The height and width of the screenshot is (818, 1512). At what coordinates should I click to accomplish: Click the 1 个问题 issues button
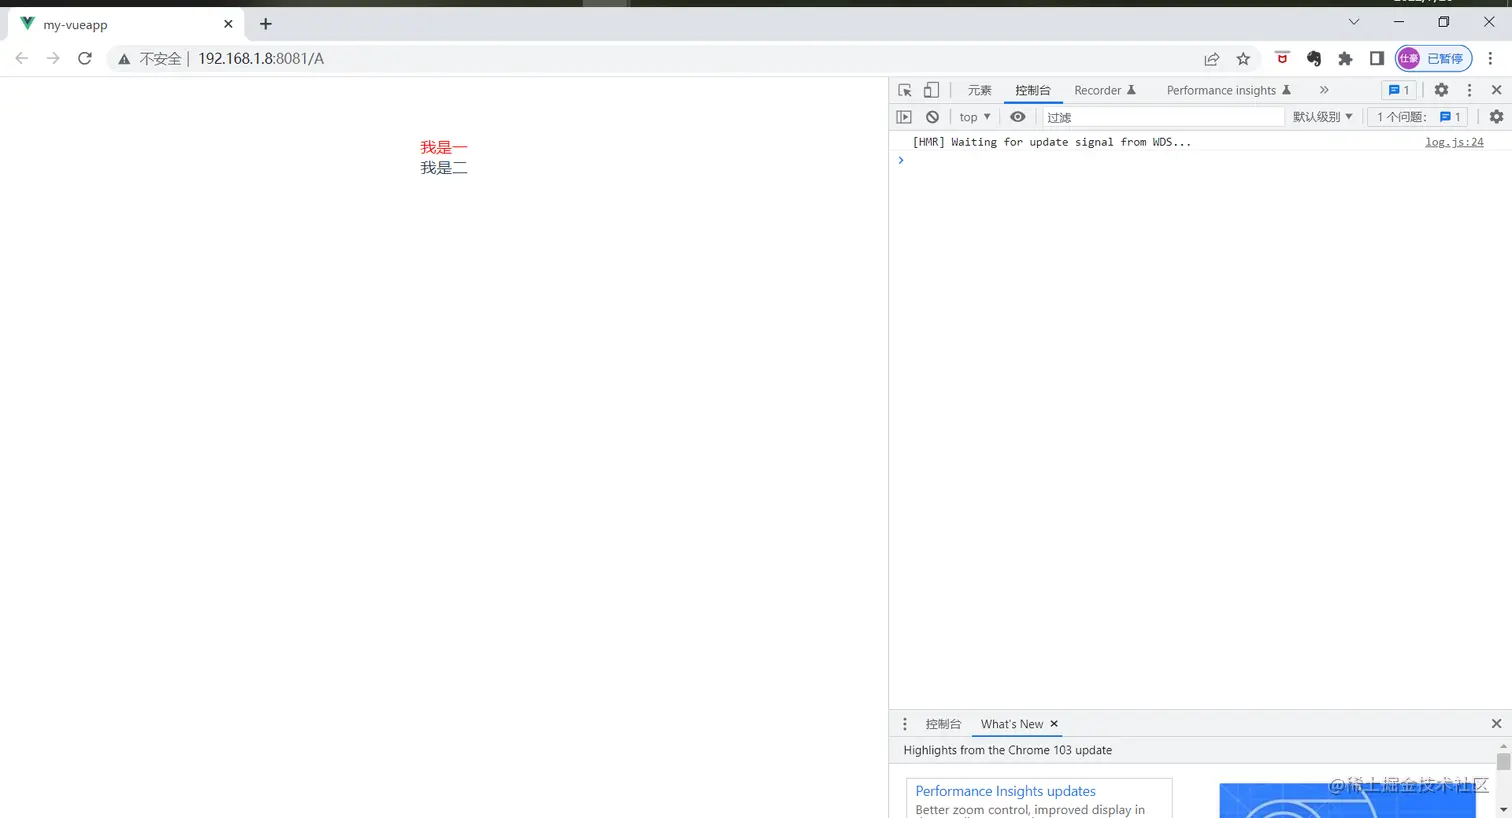click(1419, 117)
